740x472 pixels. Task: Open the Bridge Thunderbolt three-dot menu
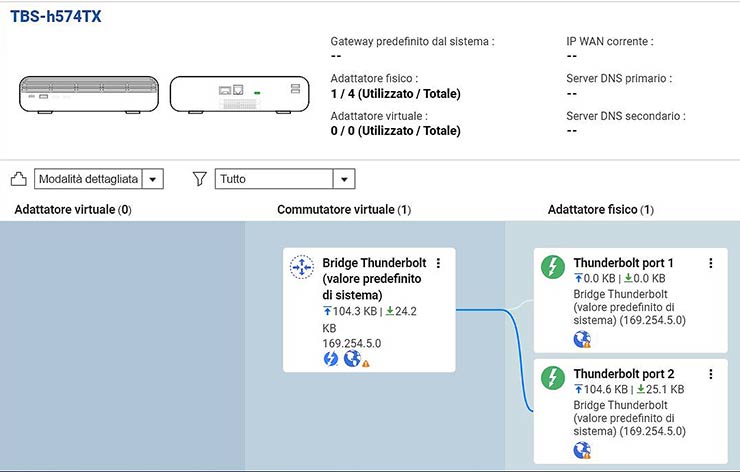tap(439, 263)
